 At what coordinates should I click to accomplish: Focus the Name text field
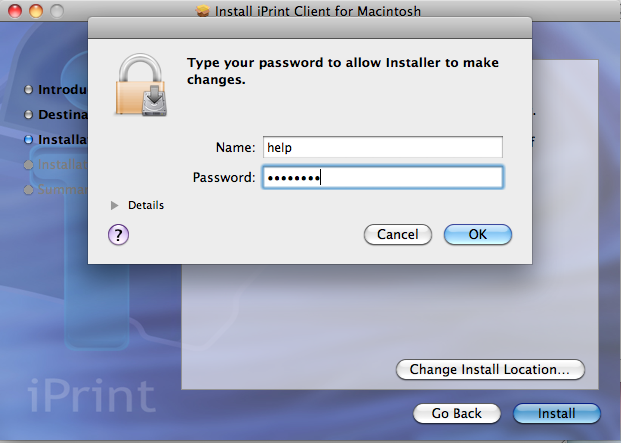(381, 147)
